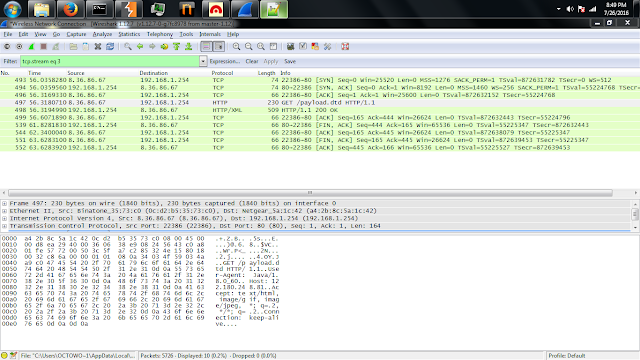Expand Transmission Control Protocol row

(x=4, y=226)
